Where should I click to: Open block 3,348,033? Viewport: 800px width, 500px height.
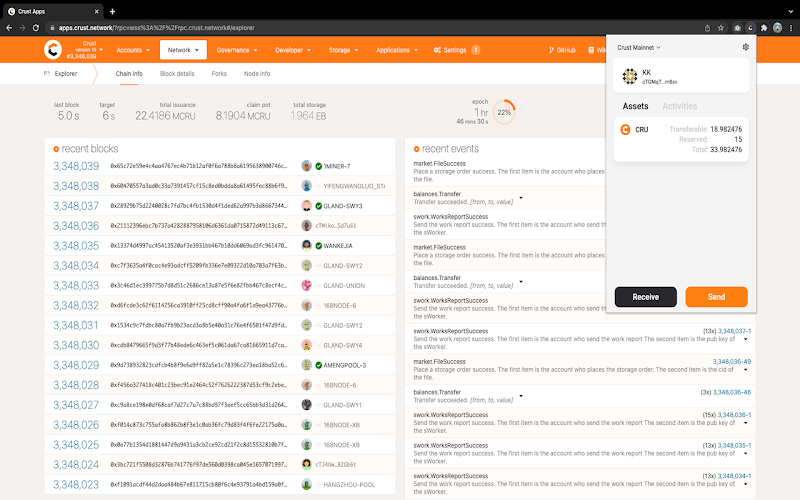pyautogui.click(x=76, y=286)
